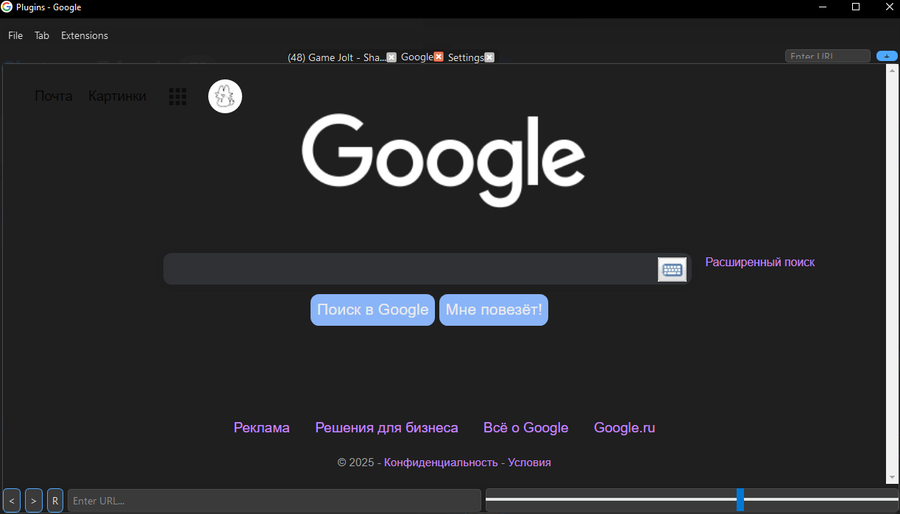Click the Google logo

pos(443,160)
